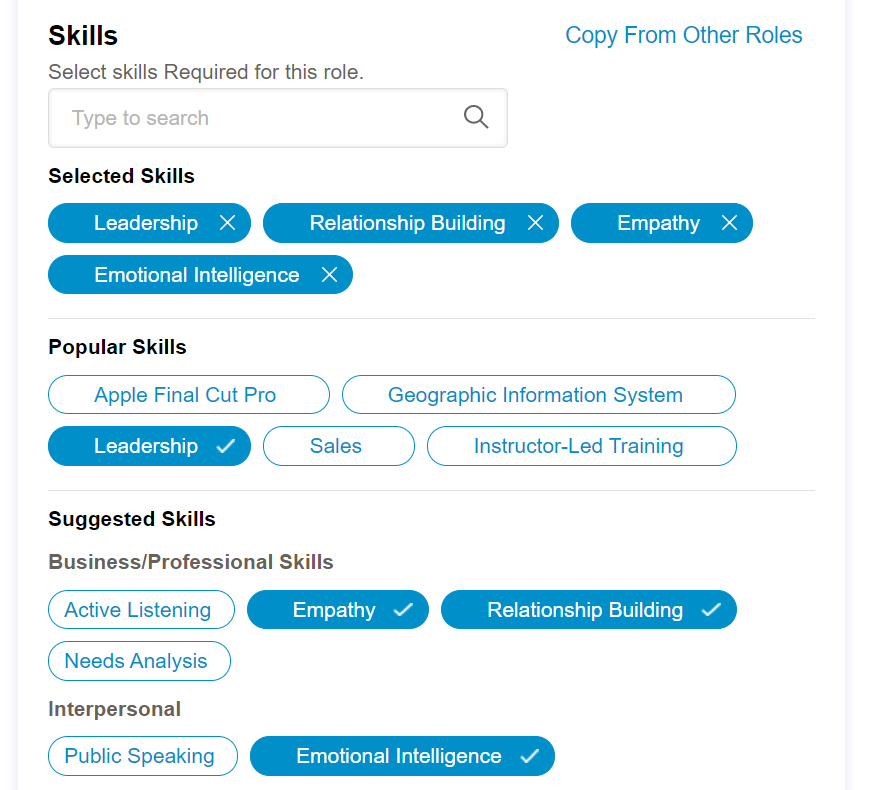Screen dimensions: 880x790
Task: Click the checkmark on Empathy suggested skill
Action: coord(404,609)
